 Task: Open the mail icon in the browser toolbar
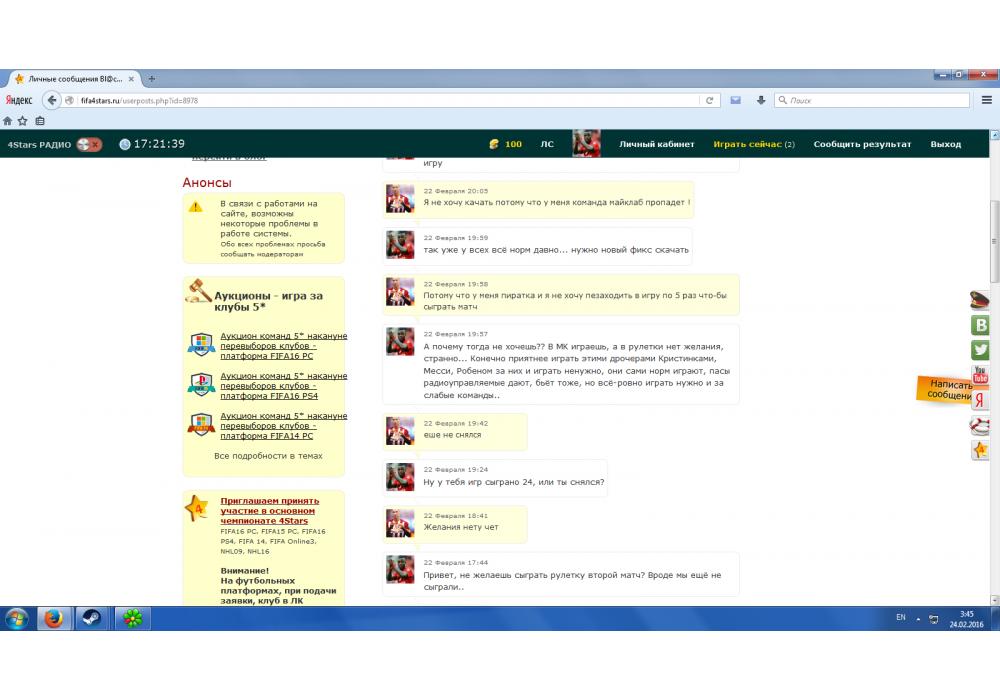(x=735, y=100)
